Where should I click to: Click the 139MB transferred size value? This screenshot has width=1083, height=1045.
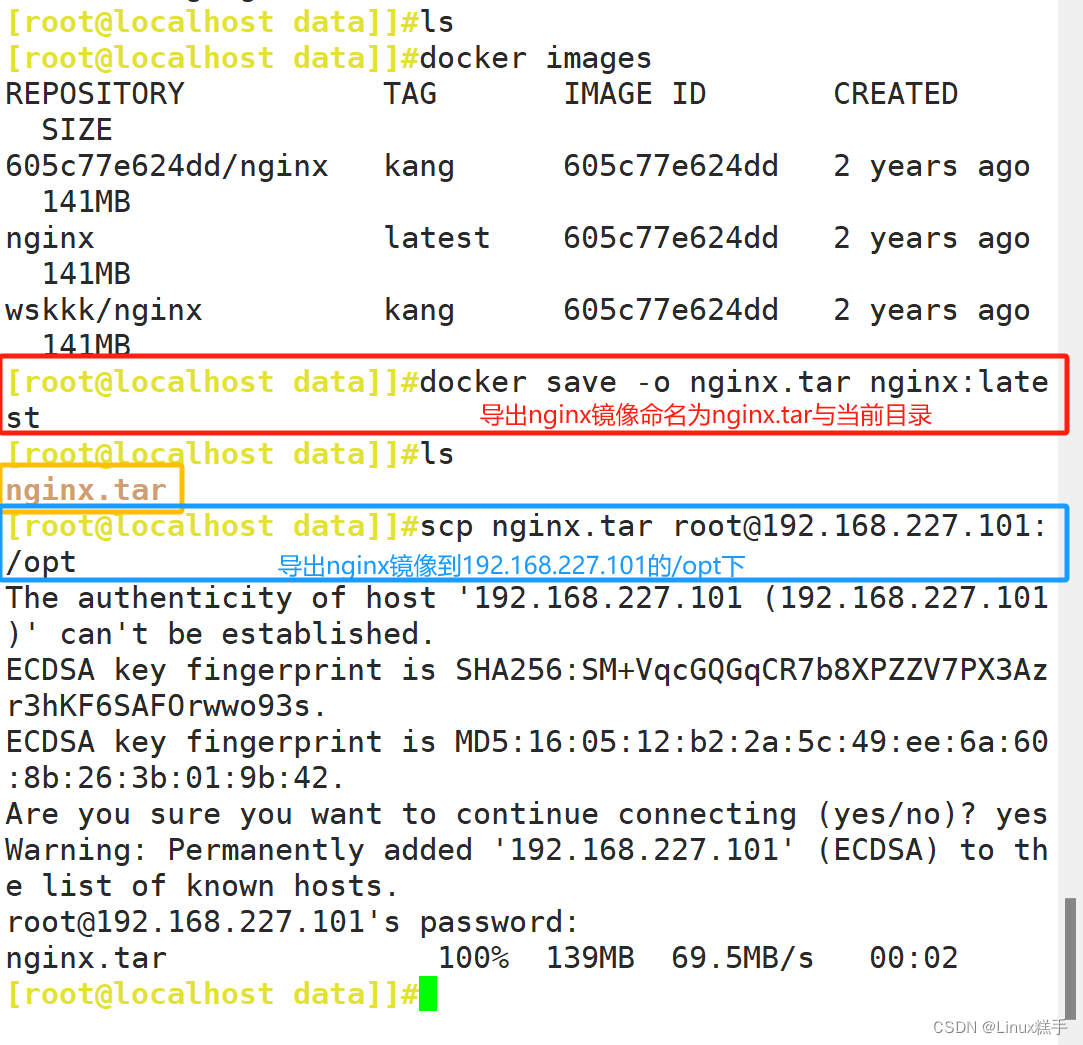pyautogui.click(x=590, y=958)
